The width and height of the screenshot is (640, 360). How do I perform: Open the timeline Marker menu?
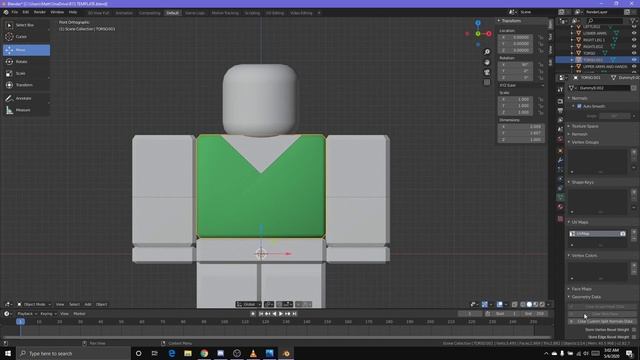79,314
